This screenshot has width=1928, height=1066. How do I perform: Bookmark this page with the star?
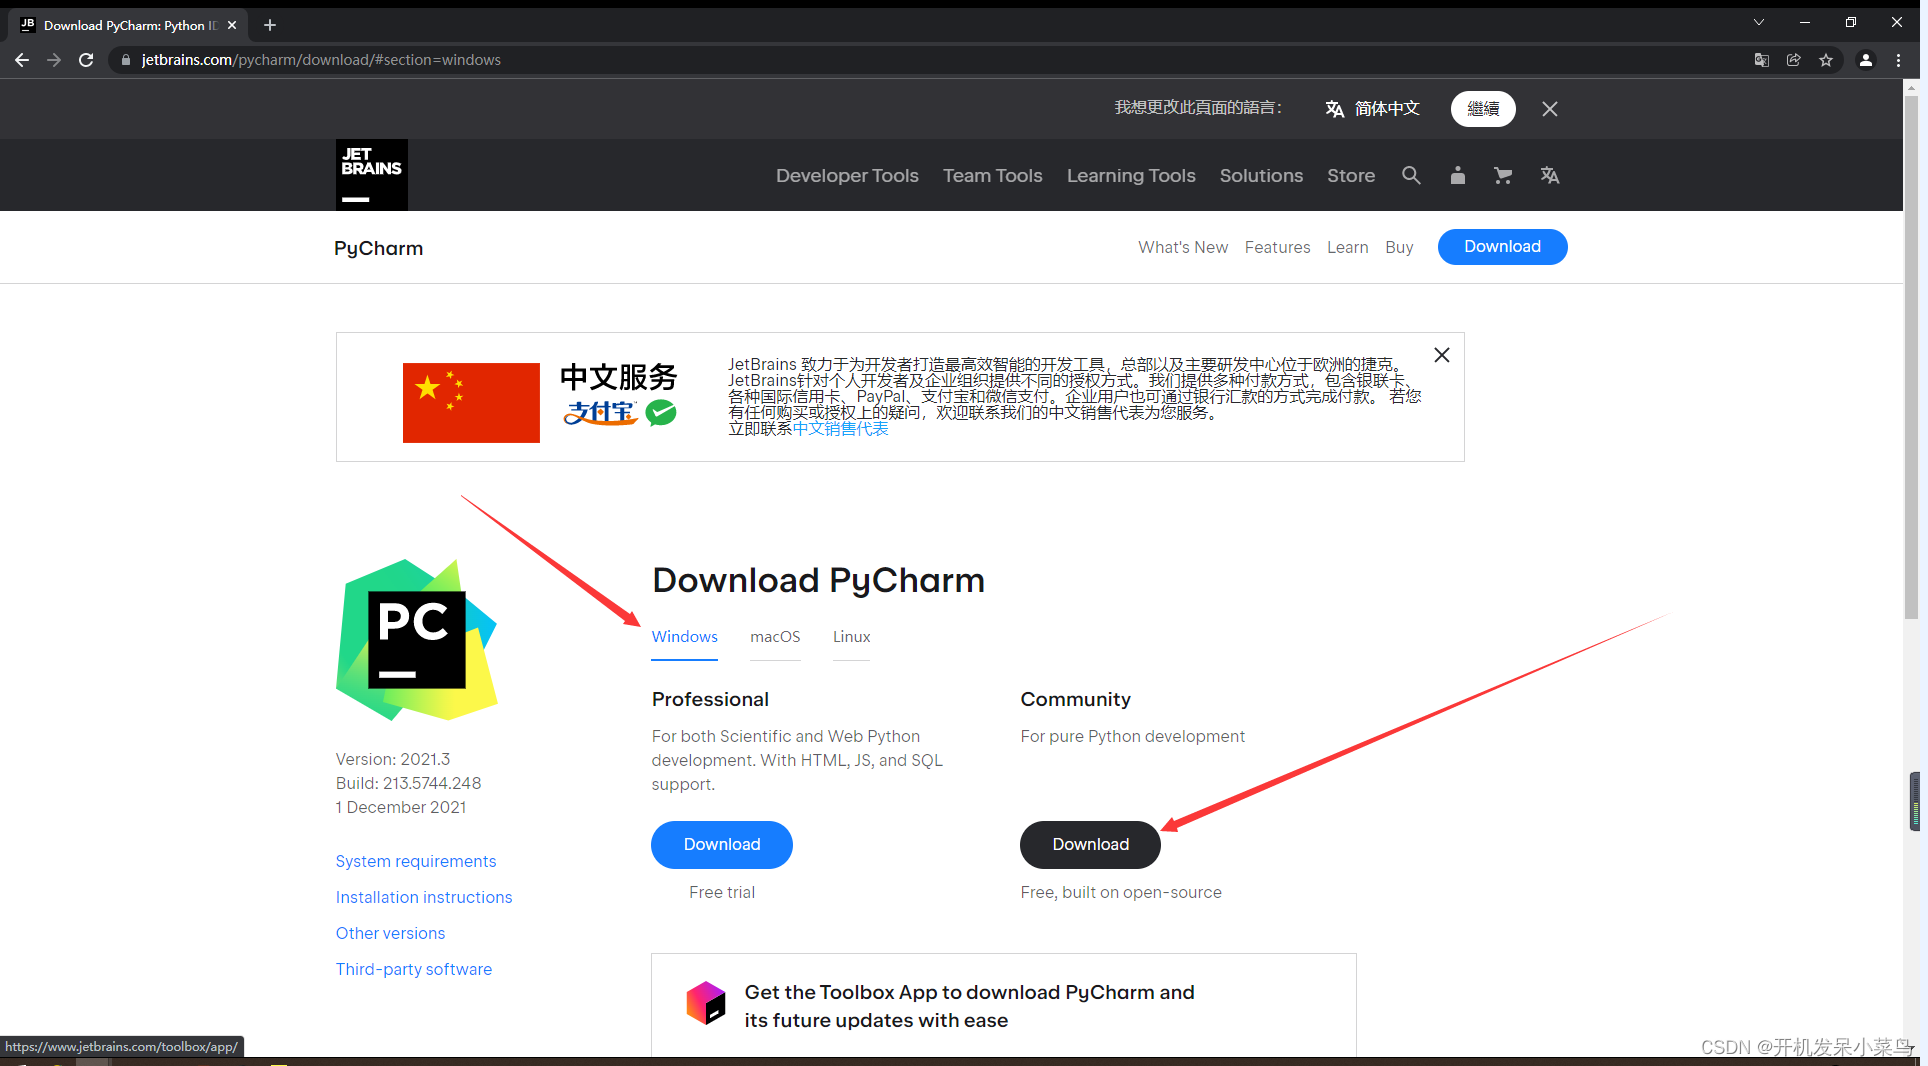[x=1826, y=60]
